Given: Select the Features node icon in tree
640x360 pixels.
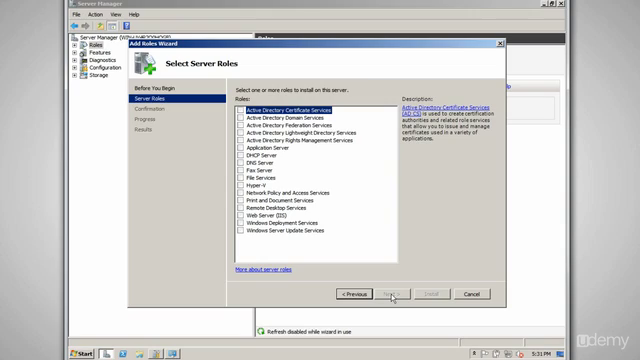Looking at the screenshot, I should (84, 53).
